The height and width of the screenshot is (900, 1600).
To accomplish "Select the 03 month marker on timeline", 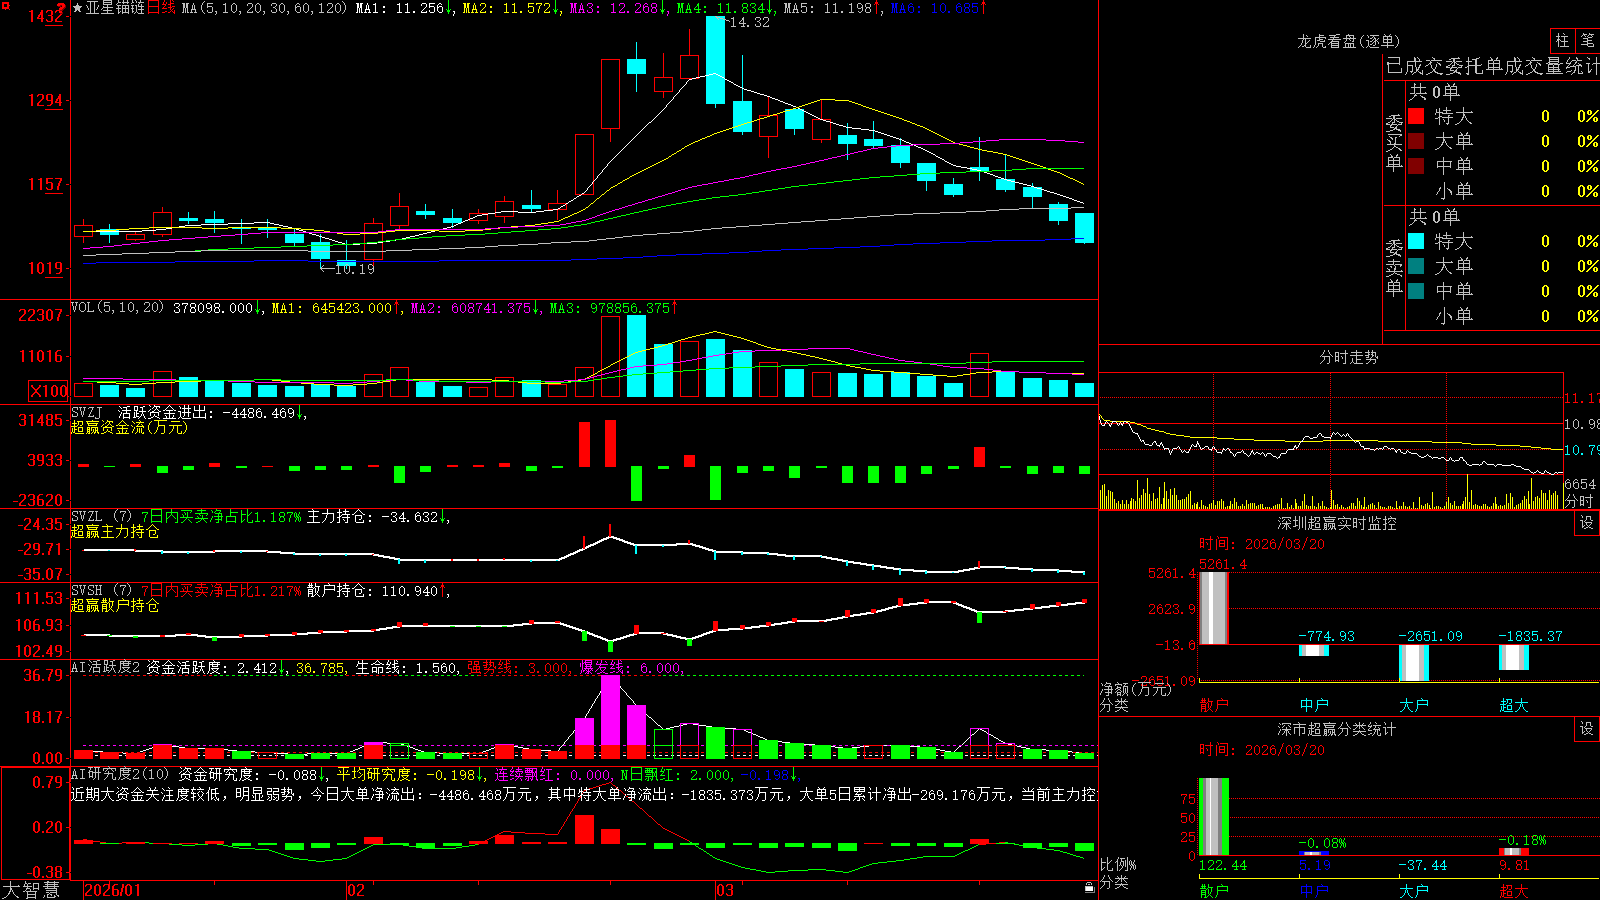I will point(725,890).
